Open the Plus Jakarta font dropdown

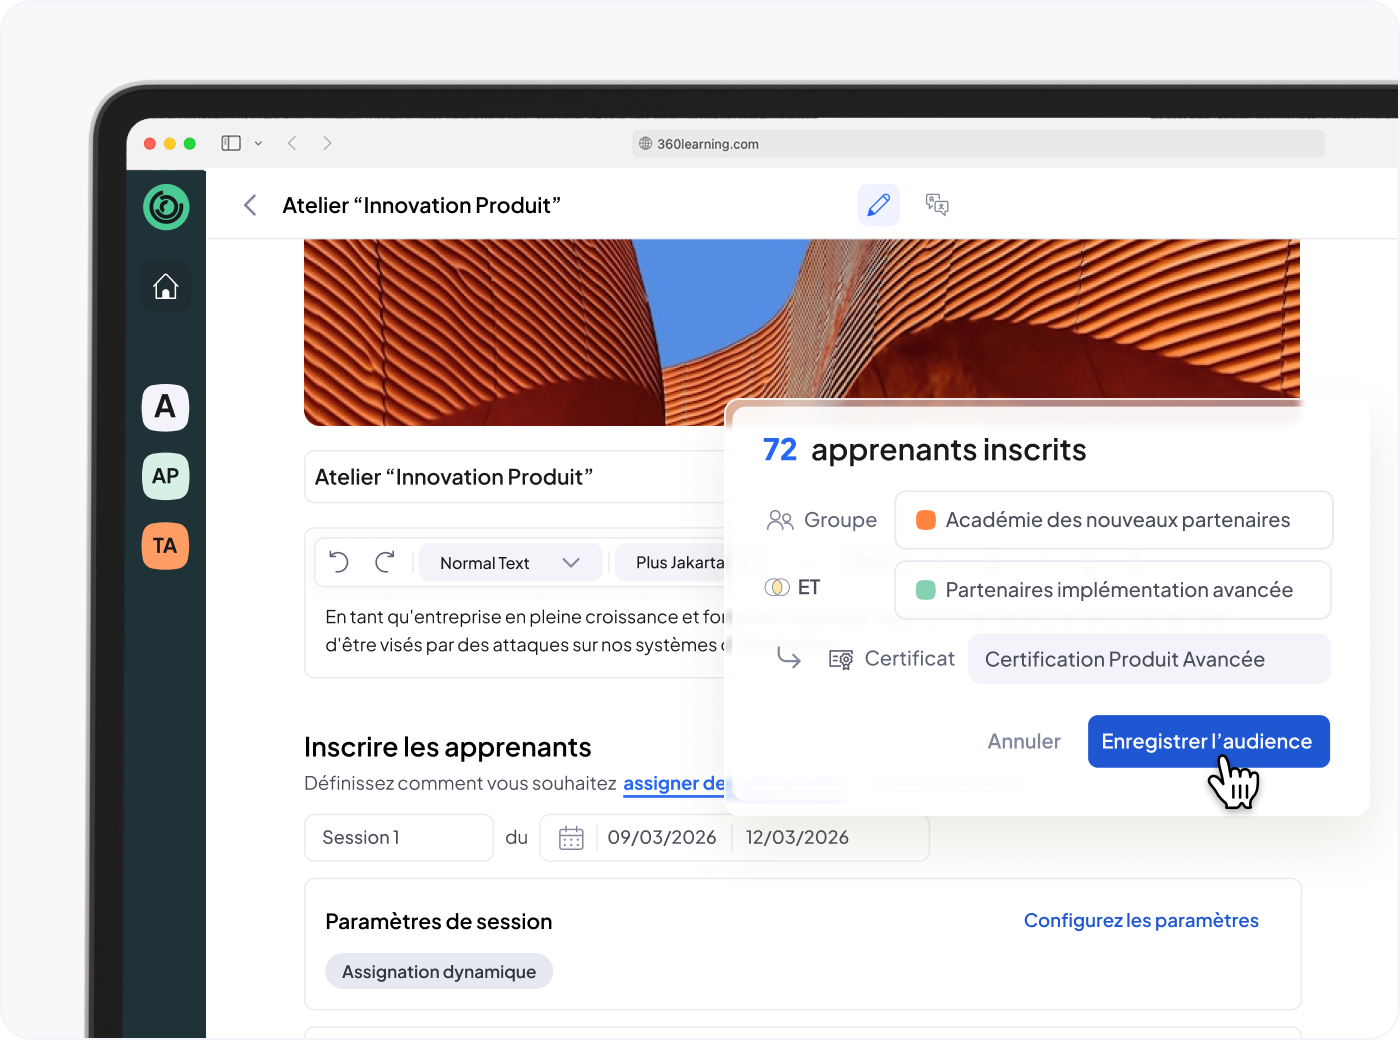pyautogui.click(x=670, y=563)
